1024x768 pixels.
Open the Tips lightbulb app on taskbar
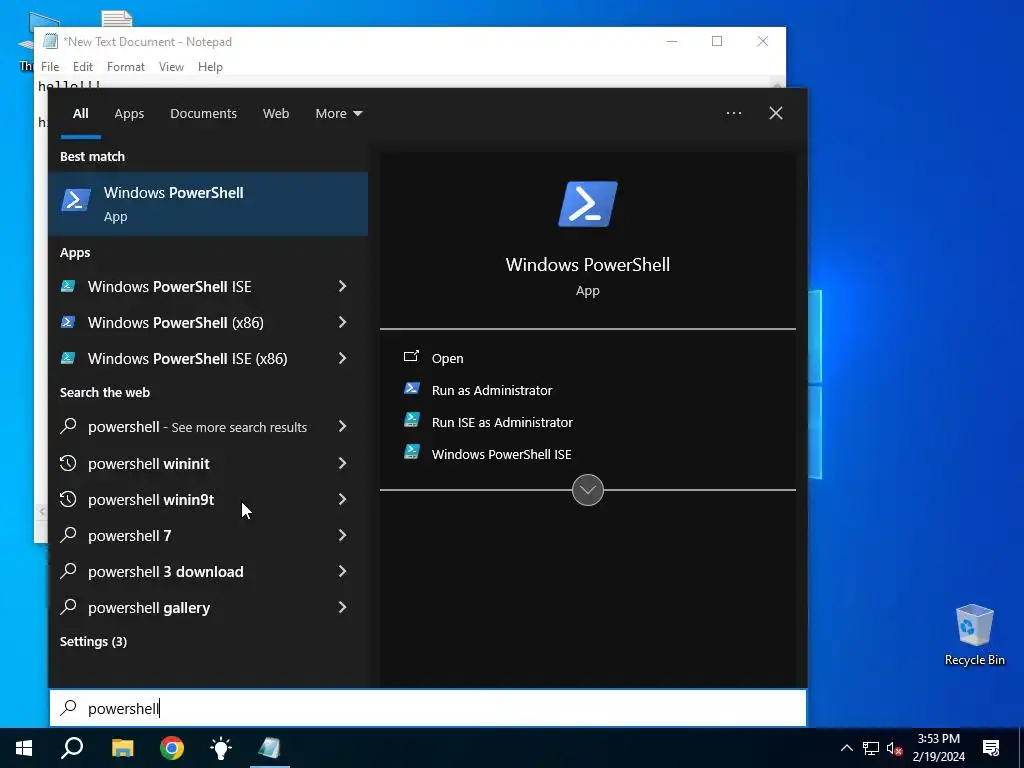point(221,748)
